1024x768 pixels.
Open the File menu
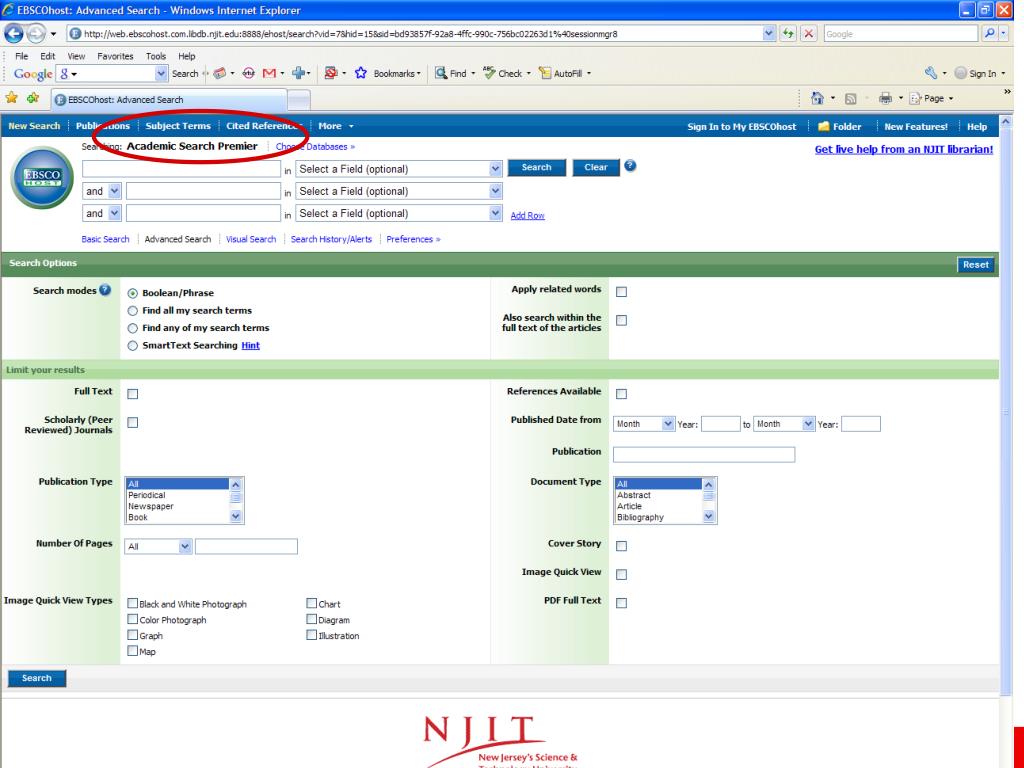coord(22,56)
